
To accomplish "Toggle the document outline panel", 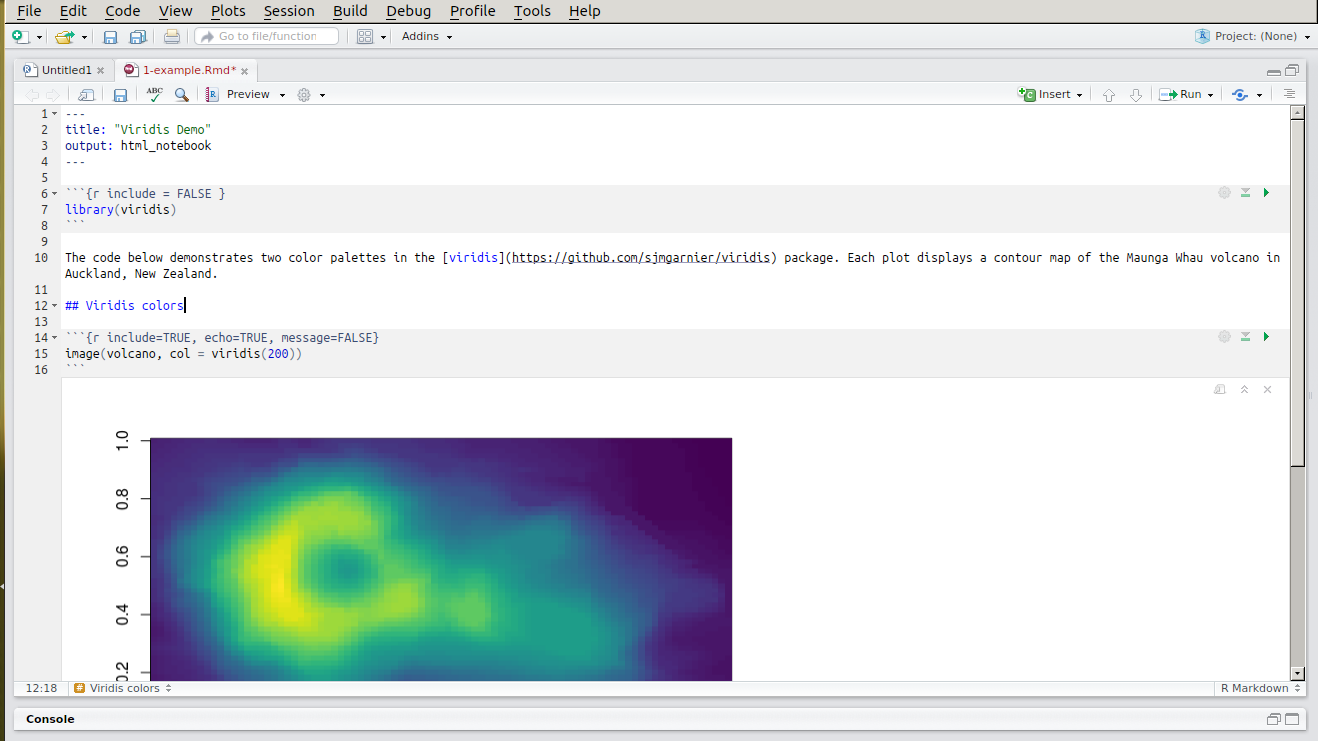I will (x=1289, y=94).
